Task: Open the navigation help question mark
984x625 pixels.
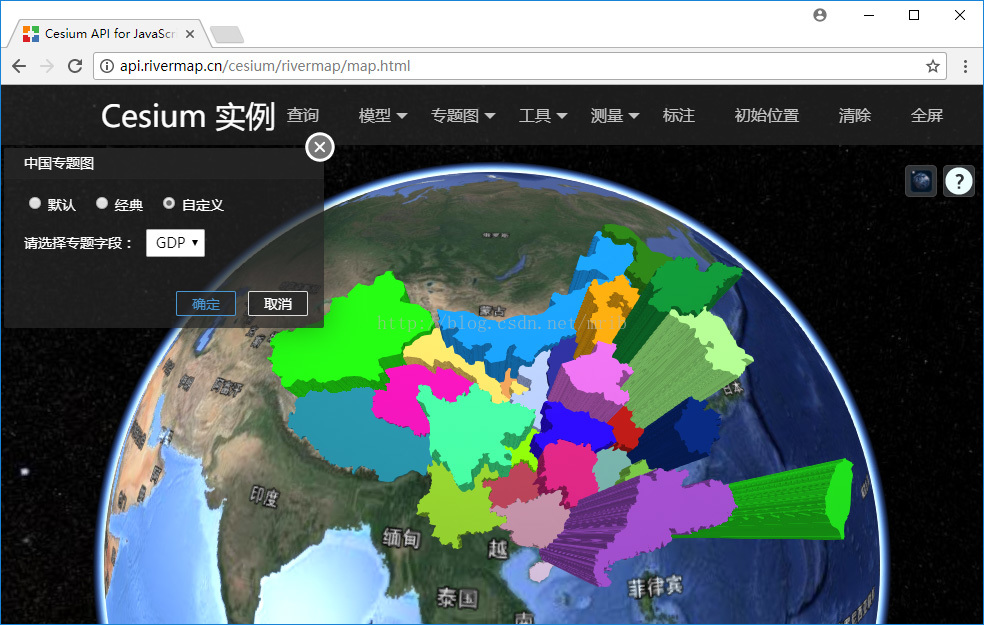Action: pos(958,181)
